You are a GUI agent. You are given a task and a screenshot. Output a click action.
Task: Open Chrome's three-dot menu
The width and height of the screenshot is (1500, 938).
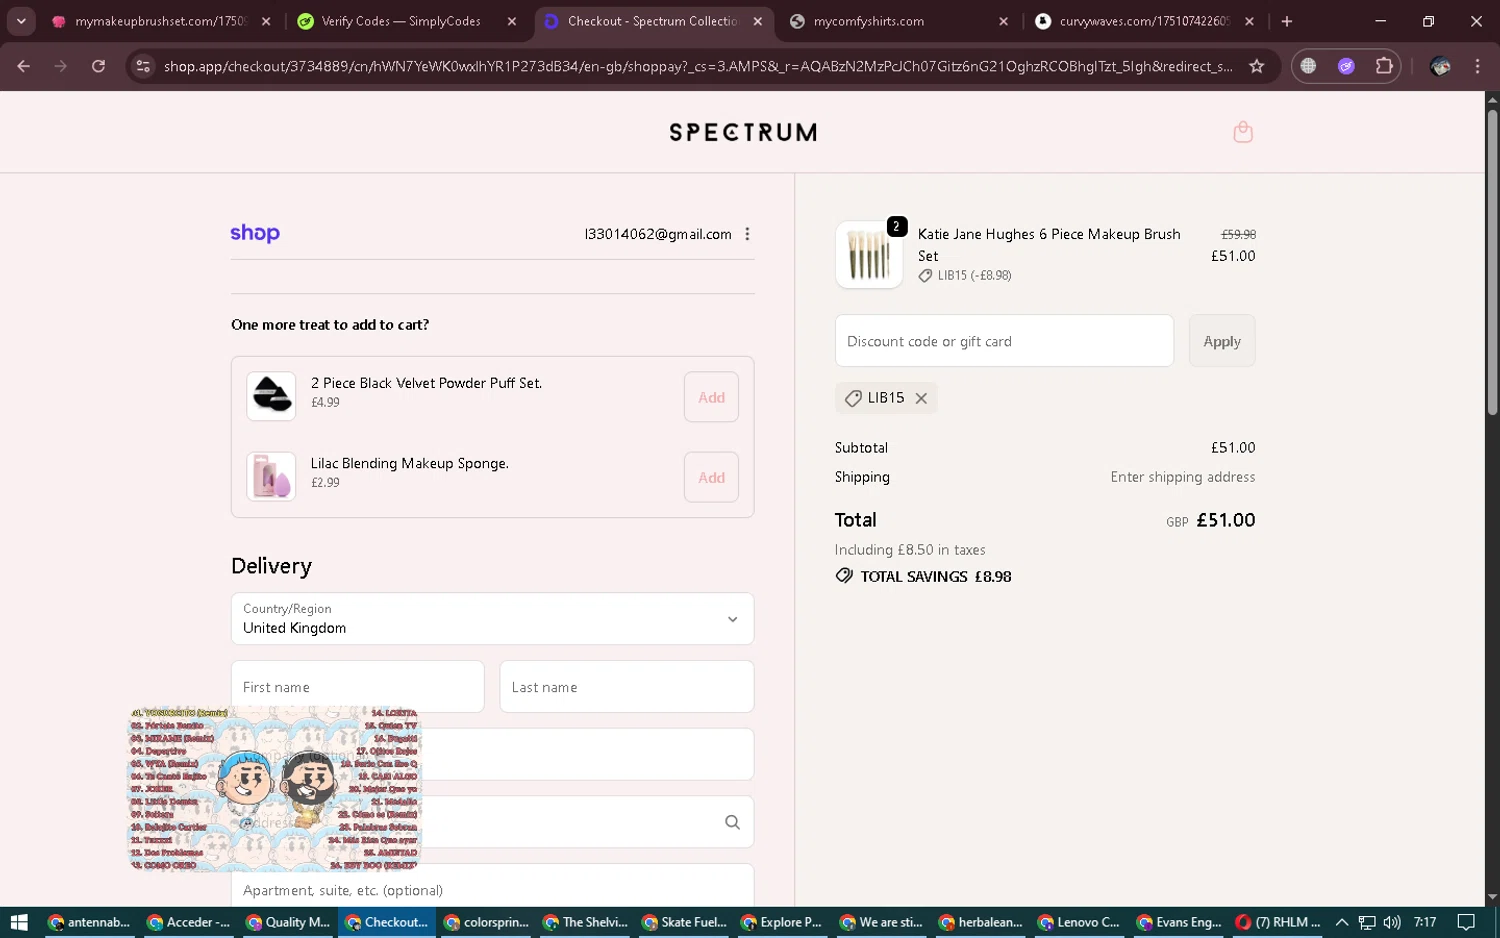(x=1477, y=66)
